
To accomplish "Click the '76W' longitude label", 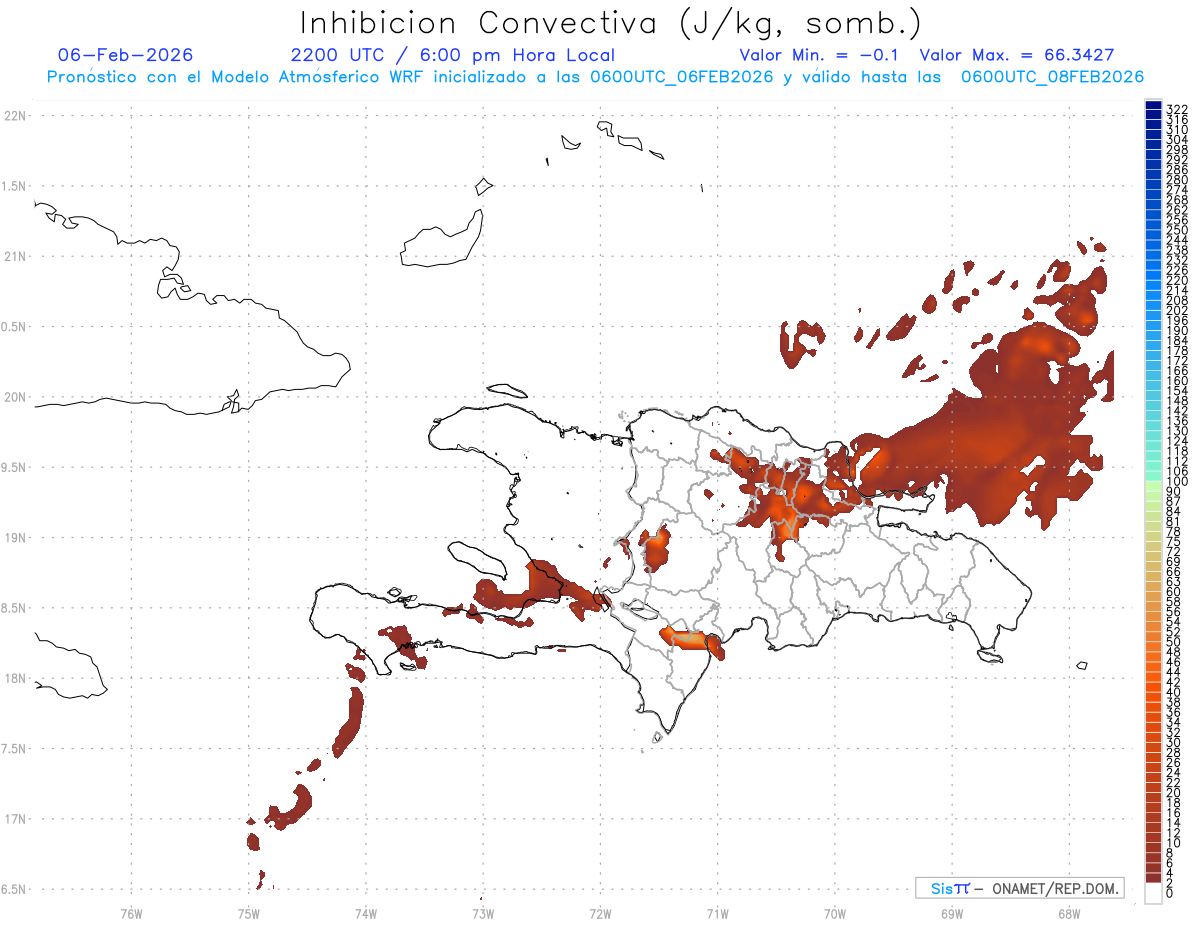I will (x=131, y=913).
